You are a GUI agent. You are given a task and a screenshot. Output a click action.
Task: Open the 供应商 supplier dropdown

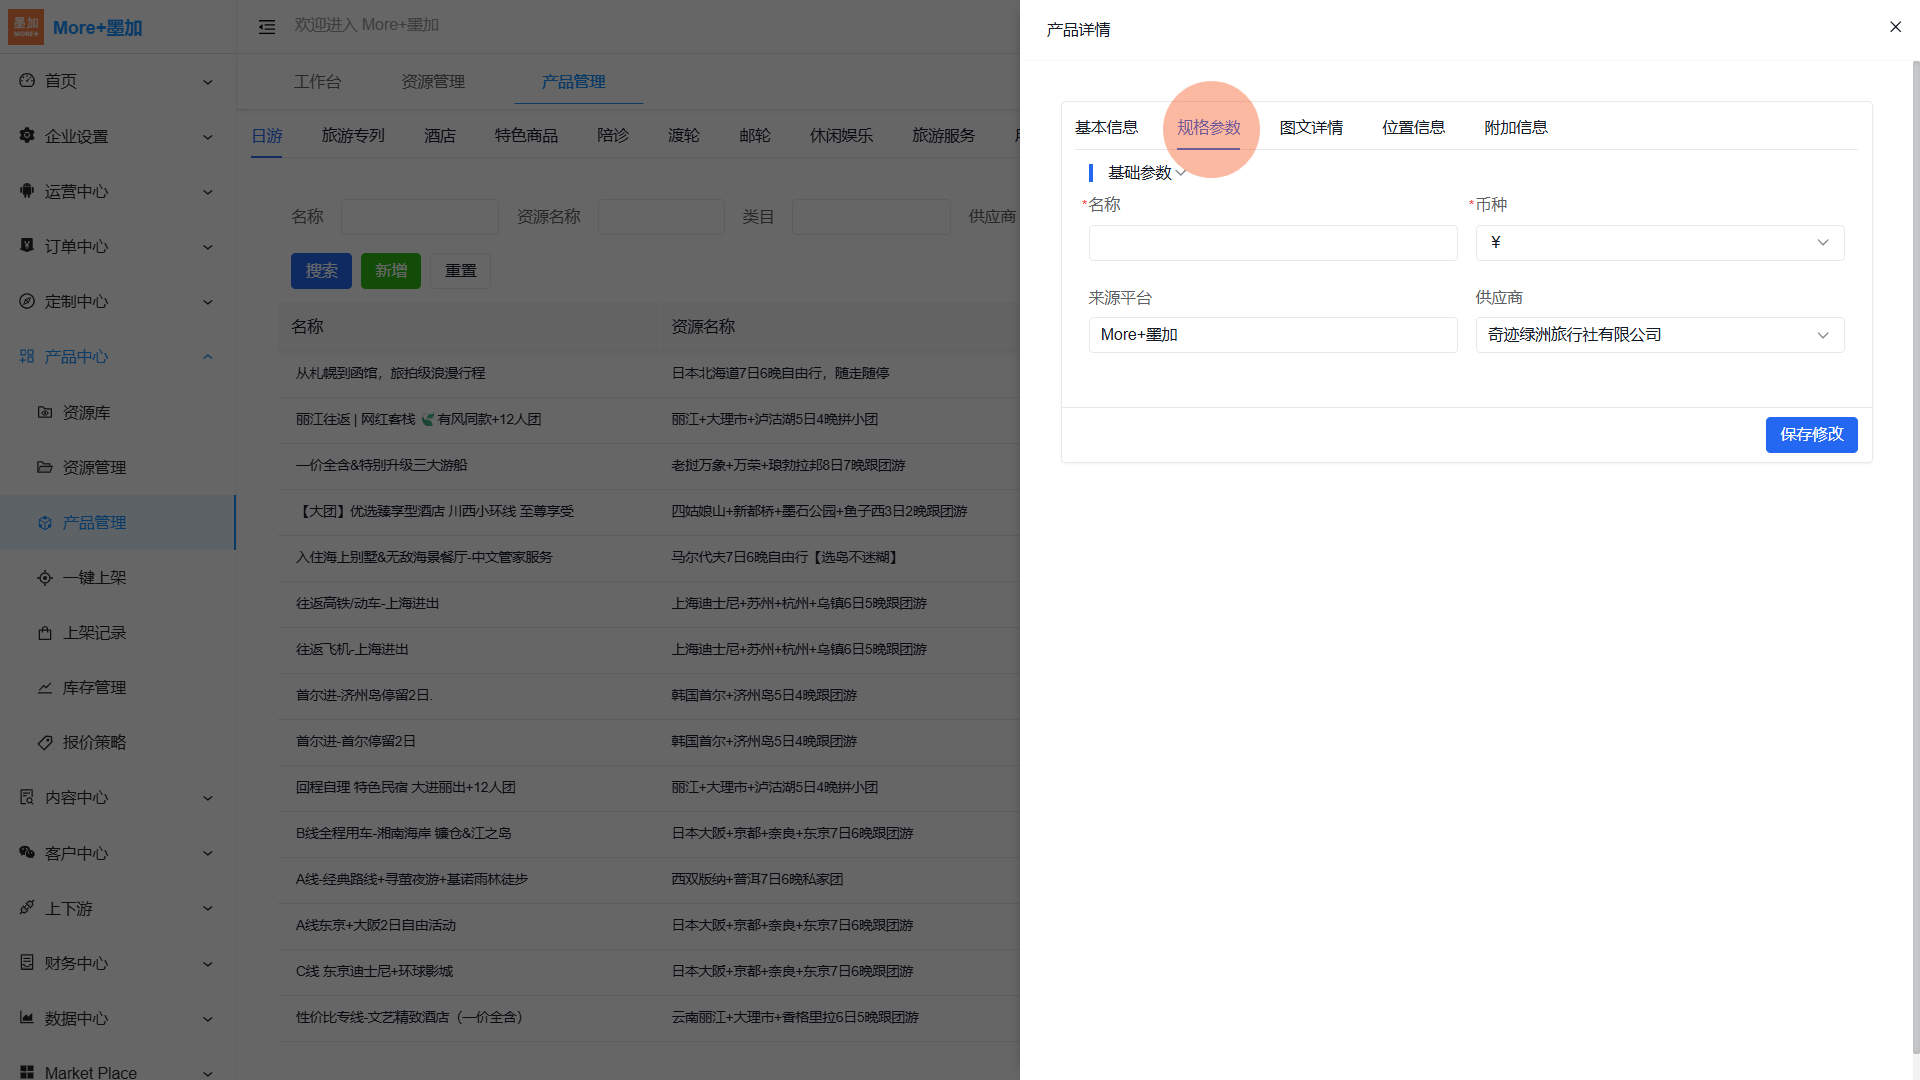tap(1660, 335)
